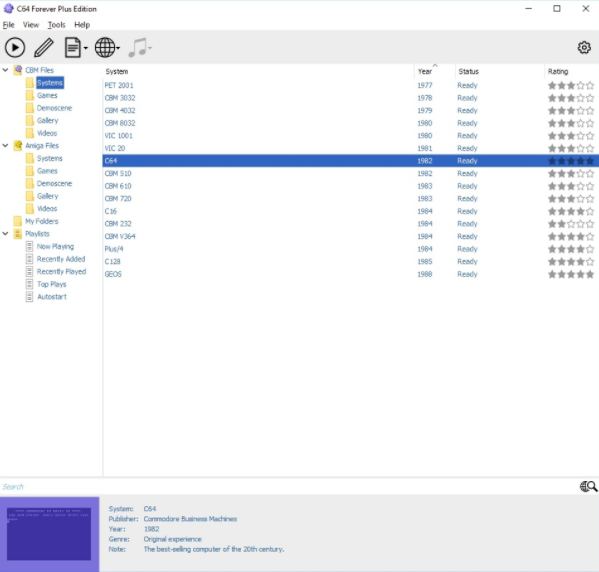
Task: Click the Recently Played playlist icon
Action: click(29, 272)
